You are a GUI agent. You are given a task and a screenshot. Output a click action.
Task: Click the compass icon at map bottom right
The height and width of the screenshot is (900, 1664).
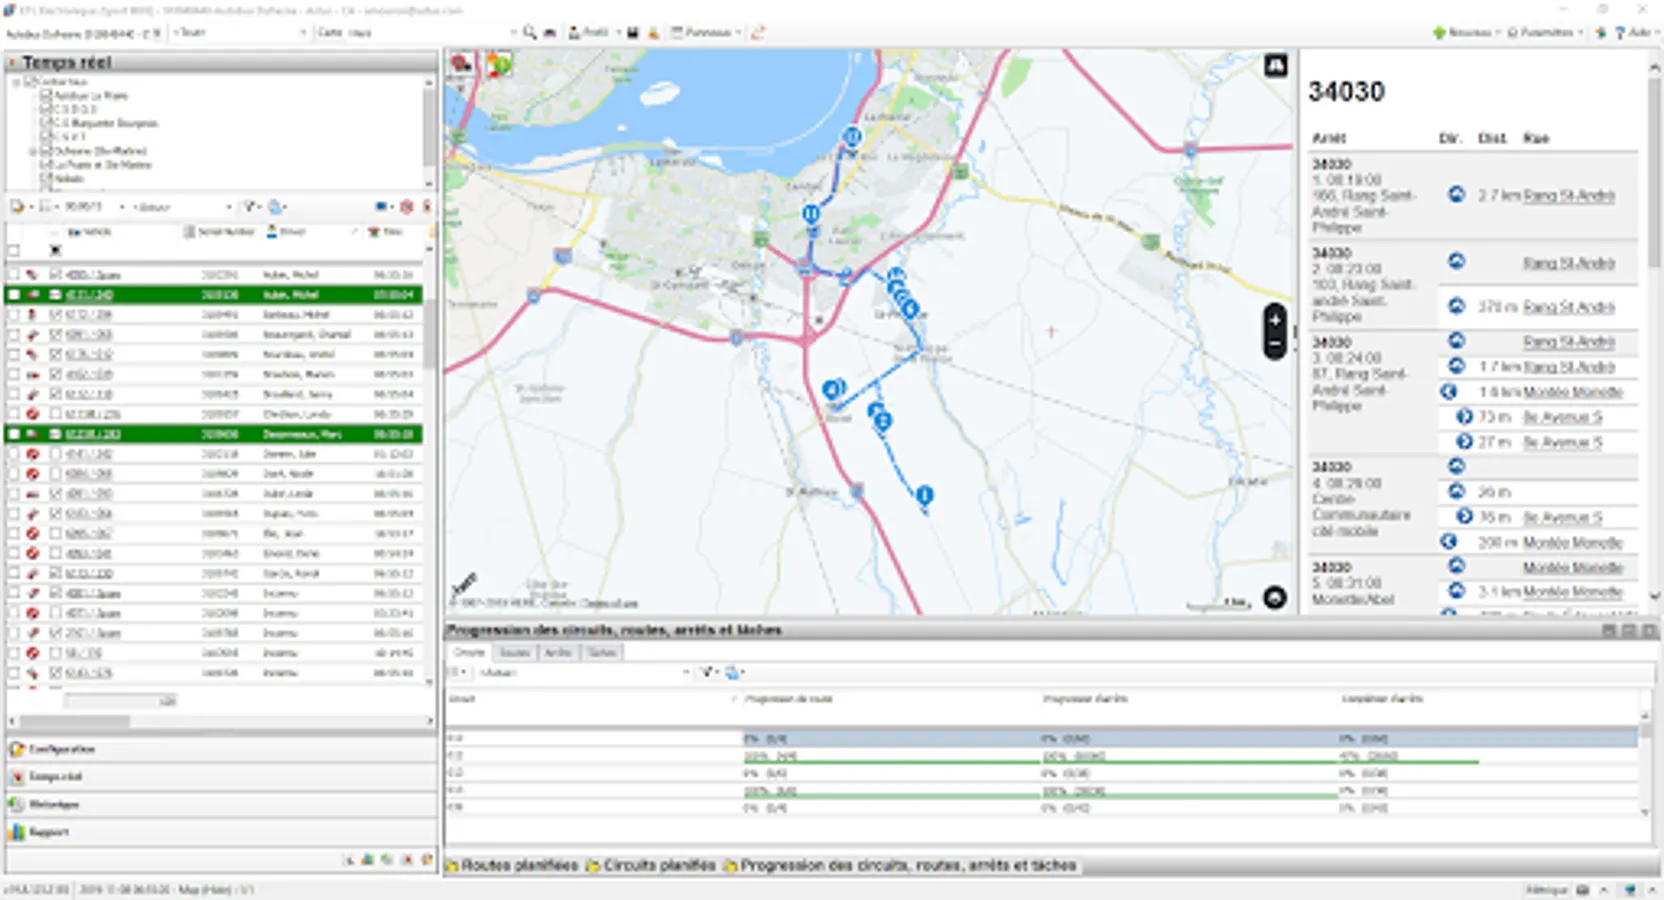click(1275, 598)
